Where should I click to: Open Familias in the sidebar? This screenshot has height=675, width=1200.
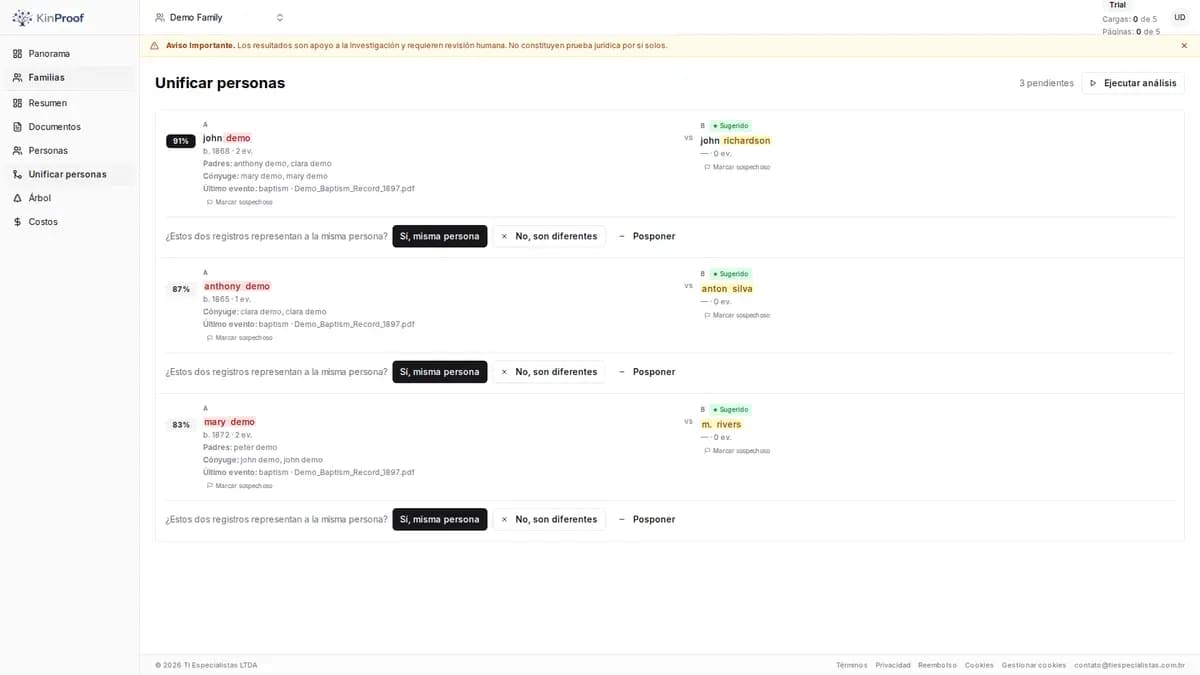70,77
